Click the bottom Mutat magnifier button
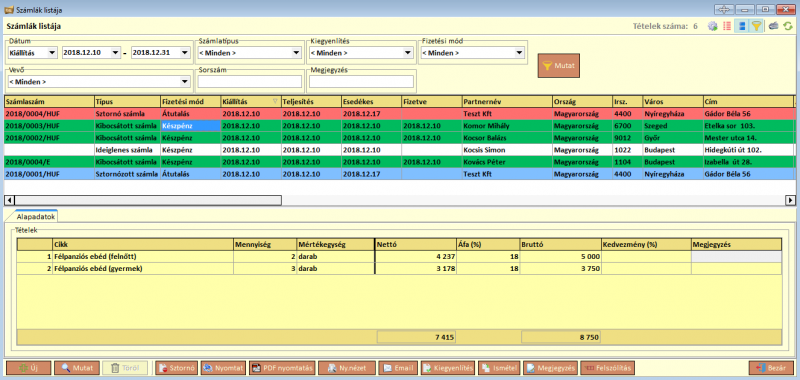The width and height of the screenshot is (800, 380). [77, 368]
